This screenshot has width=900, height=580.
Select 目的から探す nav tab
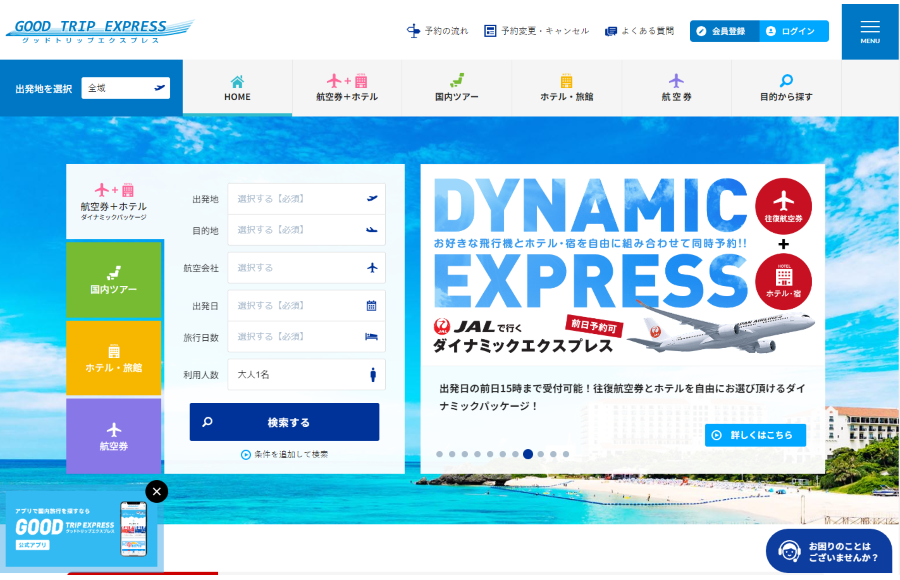(x=786, y=88)
